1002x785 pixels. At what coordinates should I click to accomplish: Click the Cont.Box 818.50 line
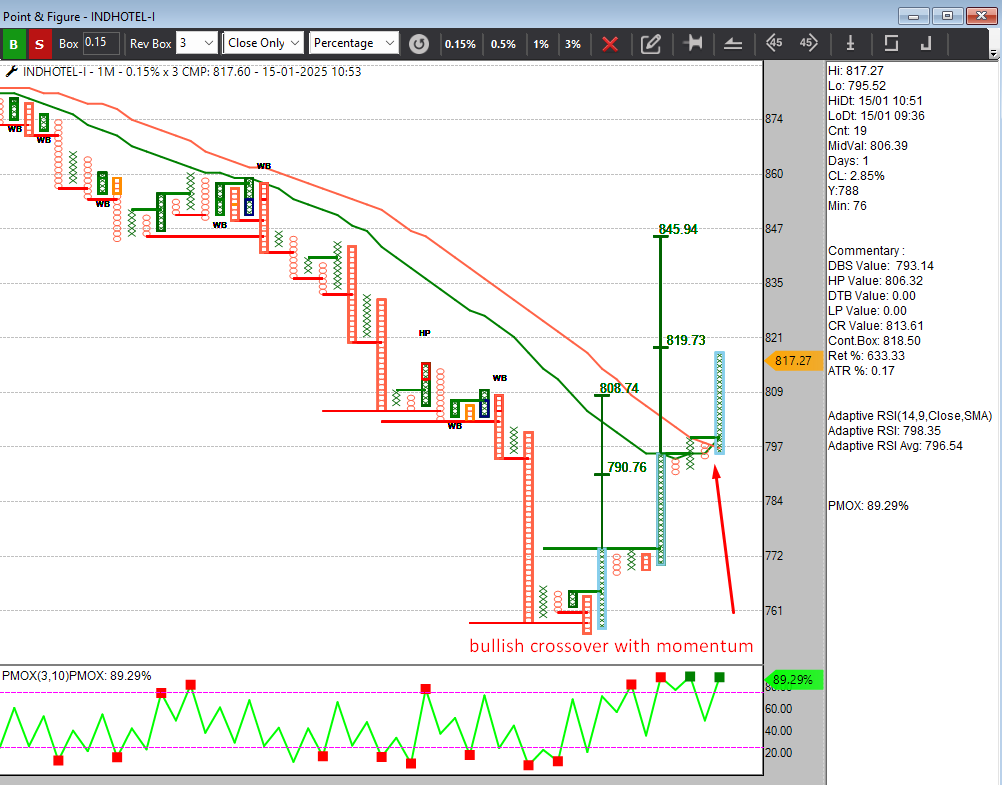(874, 341)
